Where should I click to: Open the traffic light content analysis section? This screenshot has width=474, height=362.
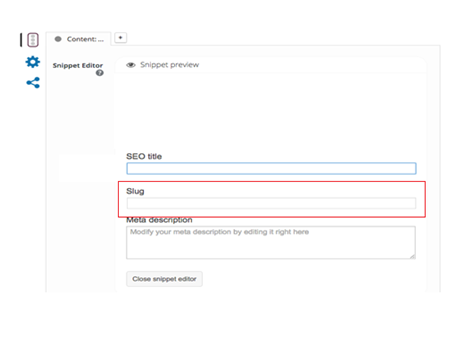click(x=33, y=40)
